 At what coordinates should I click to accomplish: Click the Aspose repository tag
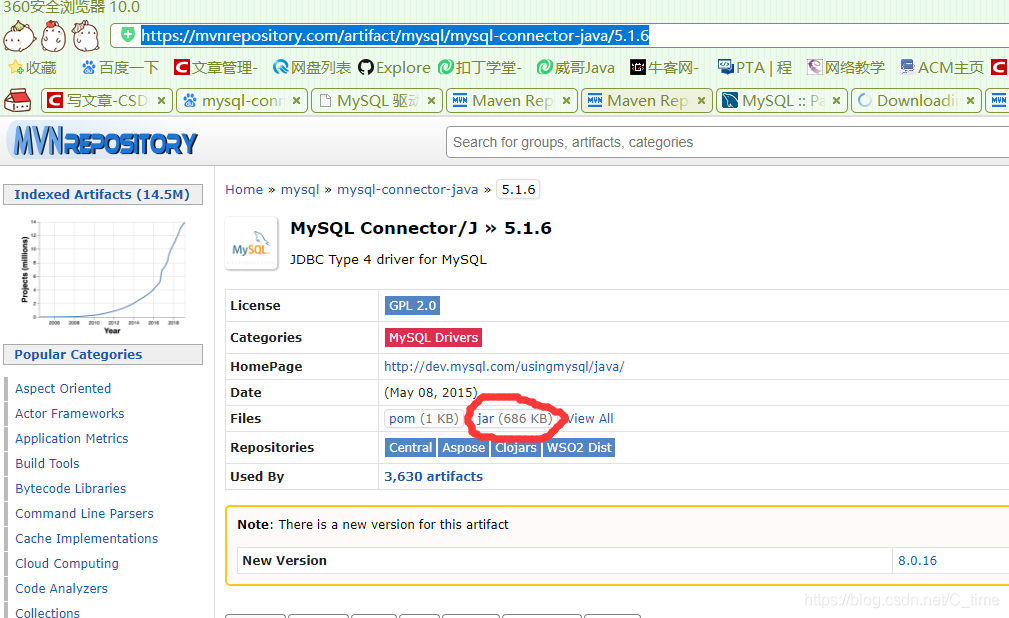pos(463,447)
